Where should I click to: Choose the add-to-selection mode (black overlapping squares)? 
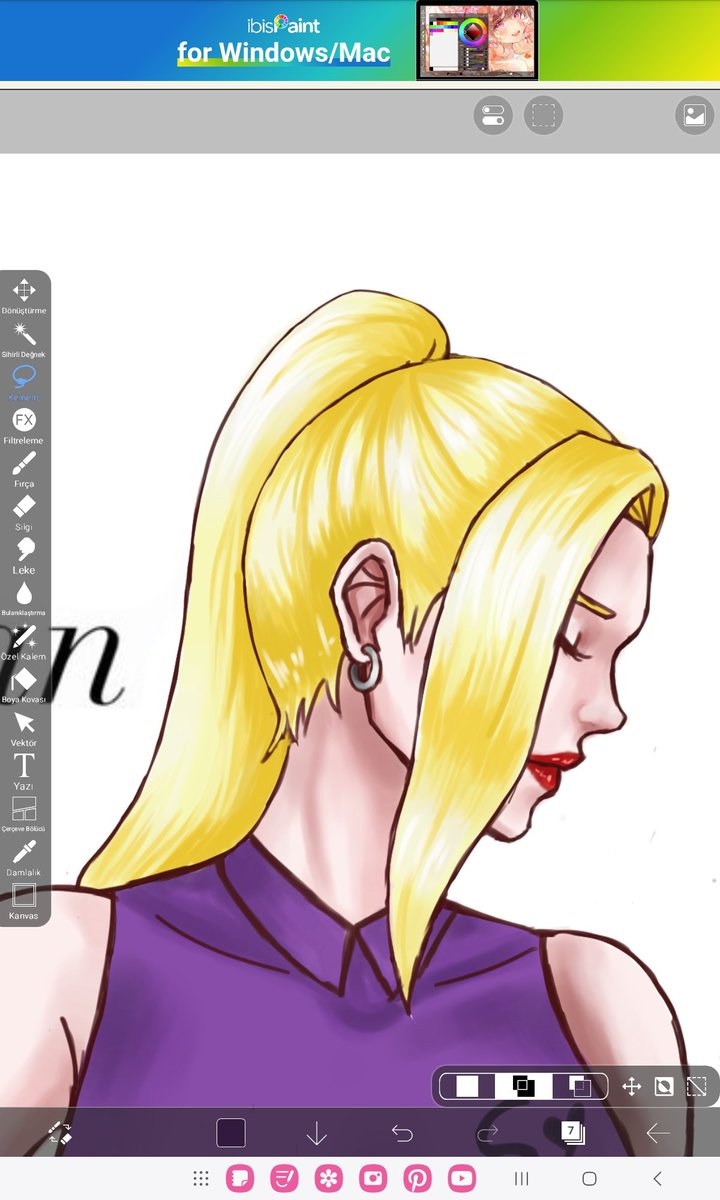tap(523, 1086)
